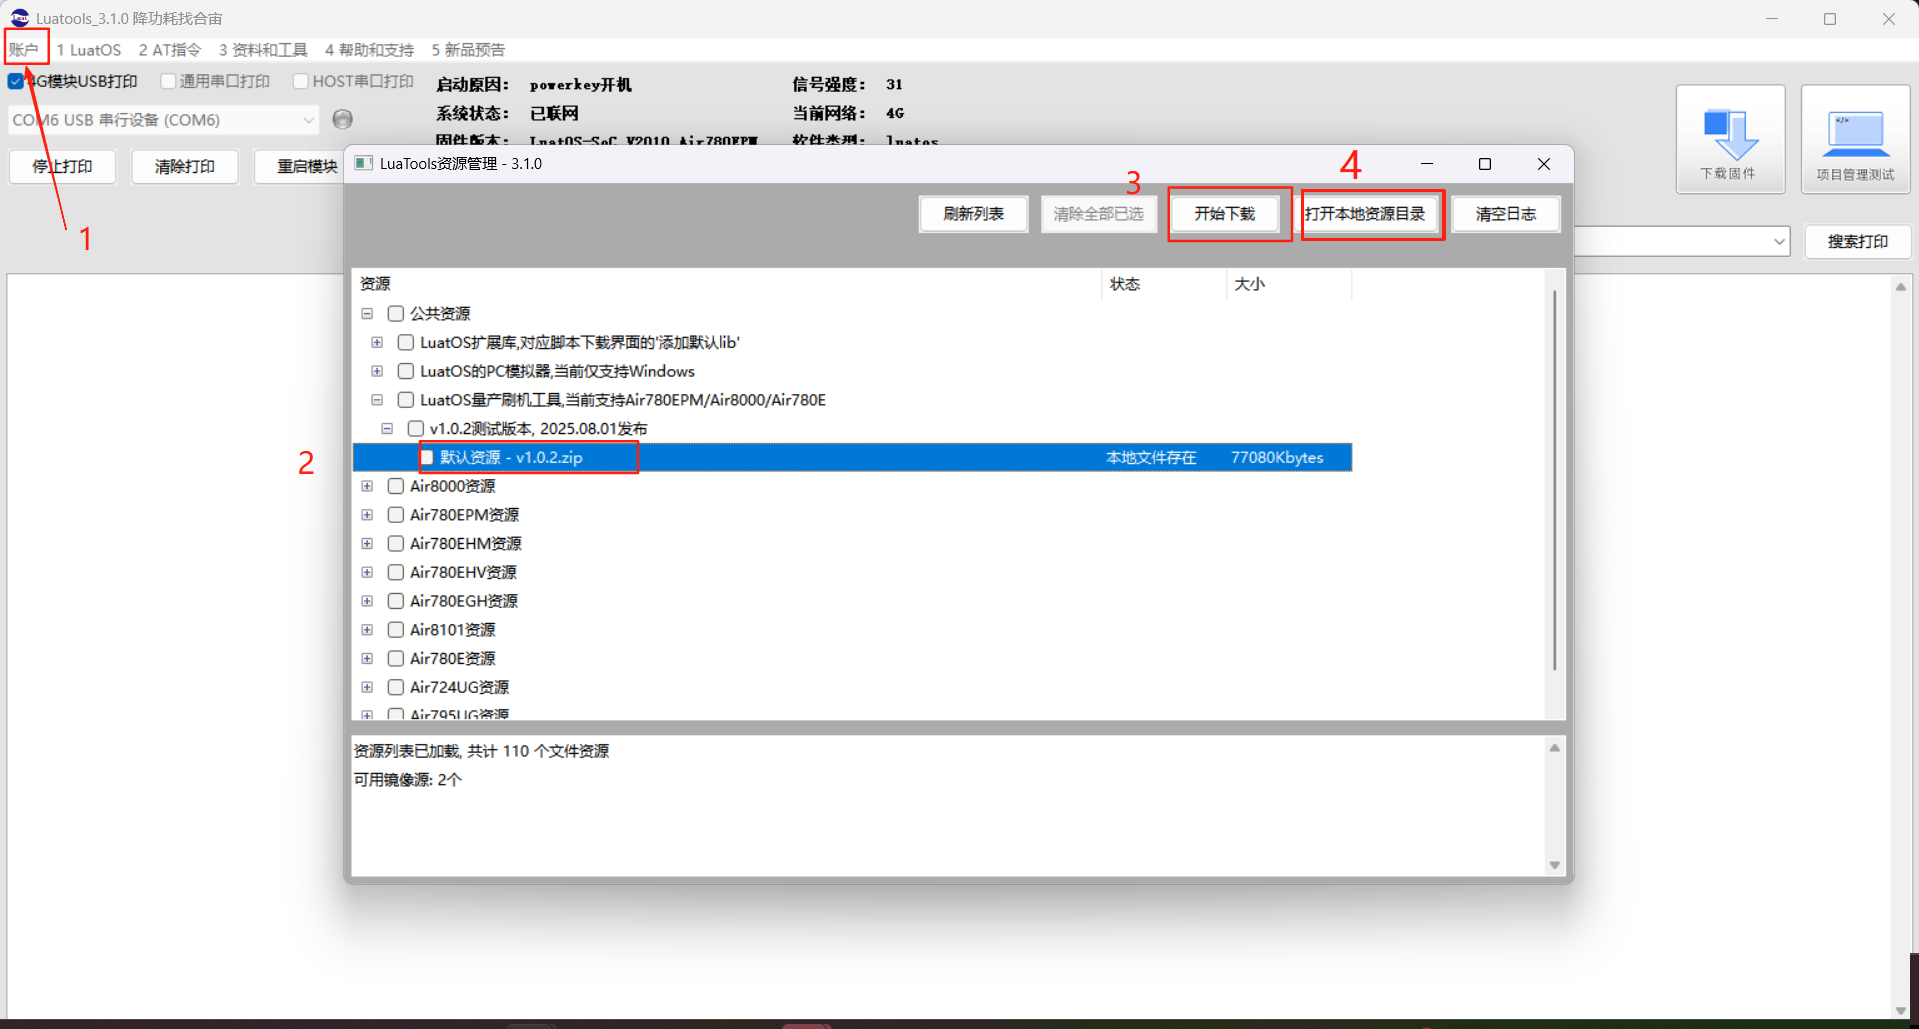
Task: Click the 下载固件 download firmware icon
Action: [1730, 139]
